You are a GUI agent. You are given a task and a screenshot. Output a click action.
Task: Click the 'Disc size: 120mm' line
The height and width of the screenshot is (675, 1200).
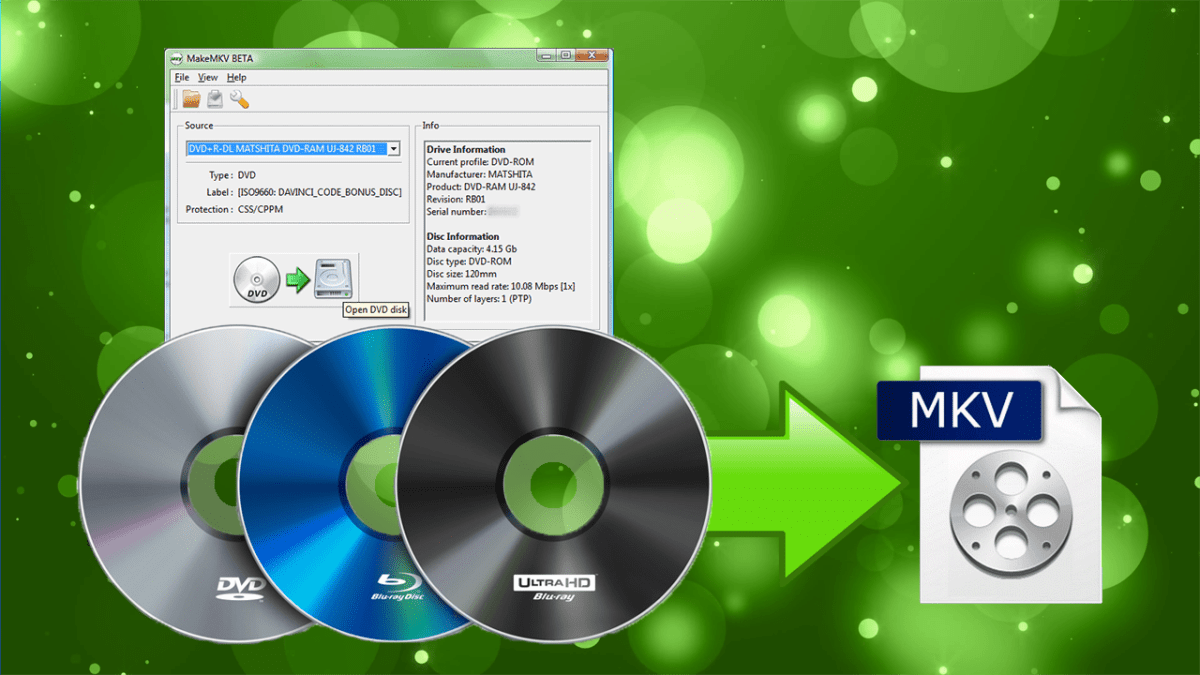coord(461,273)
